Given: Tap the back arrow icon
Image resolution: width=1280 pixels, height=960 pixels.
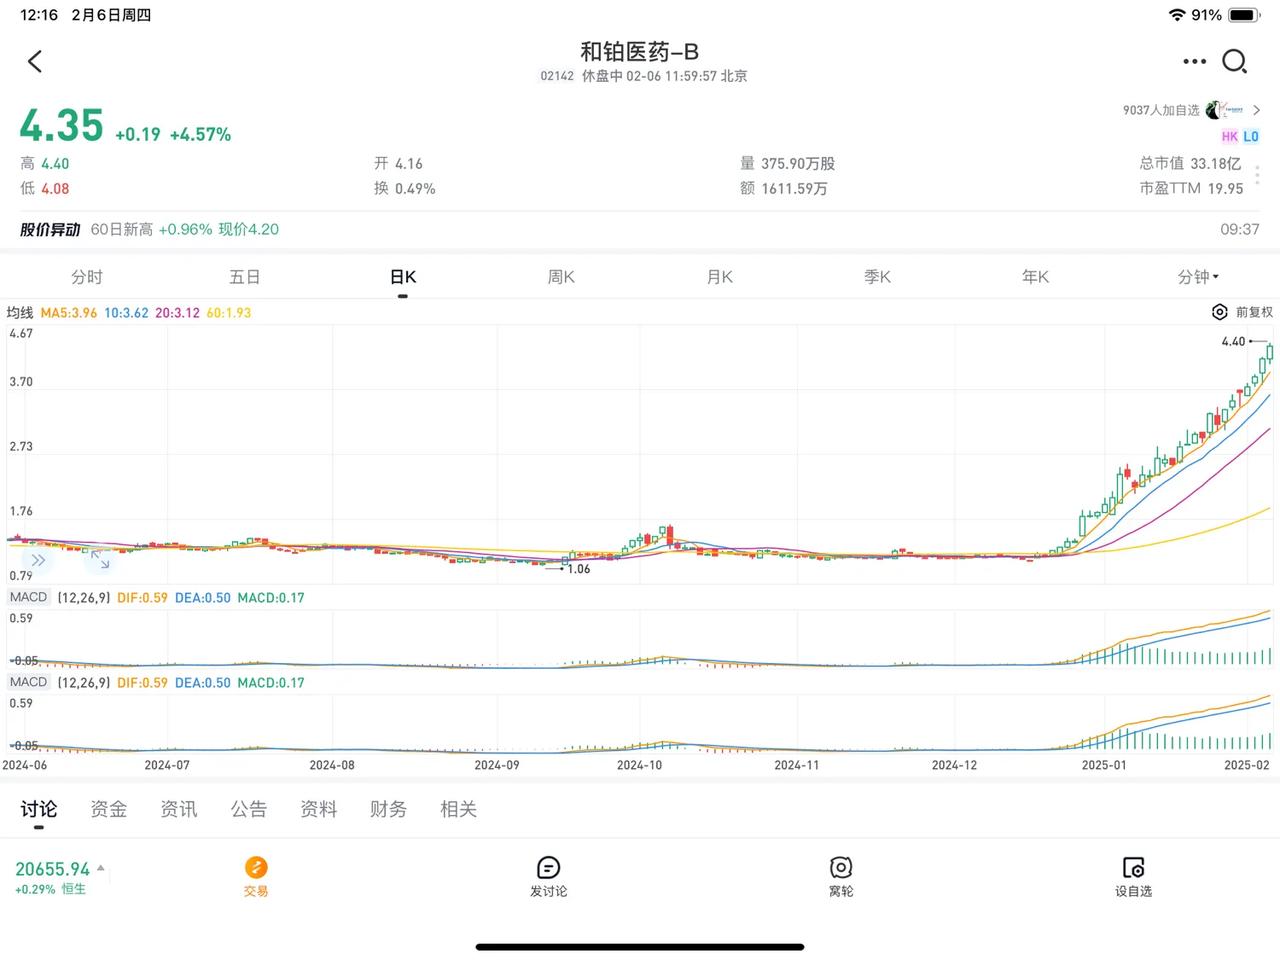Looking at the screenshot, I should pos(35,62).
